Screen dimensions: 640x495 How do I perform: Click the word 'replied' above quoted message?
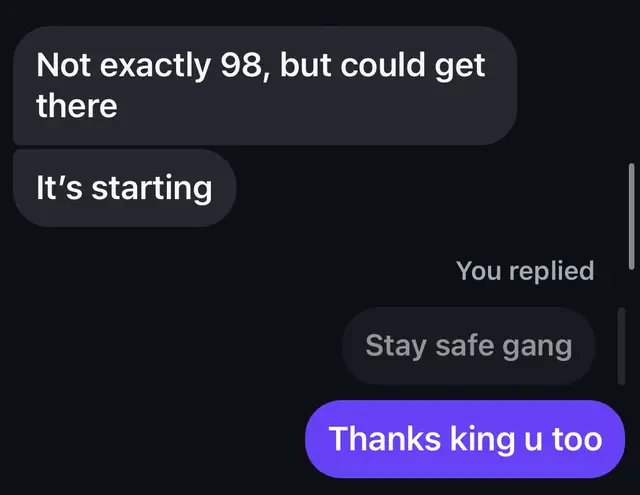[551, 271]
